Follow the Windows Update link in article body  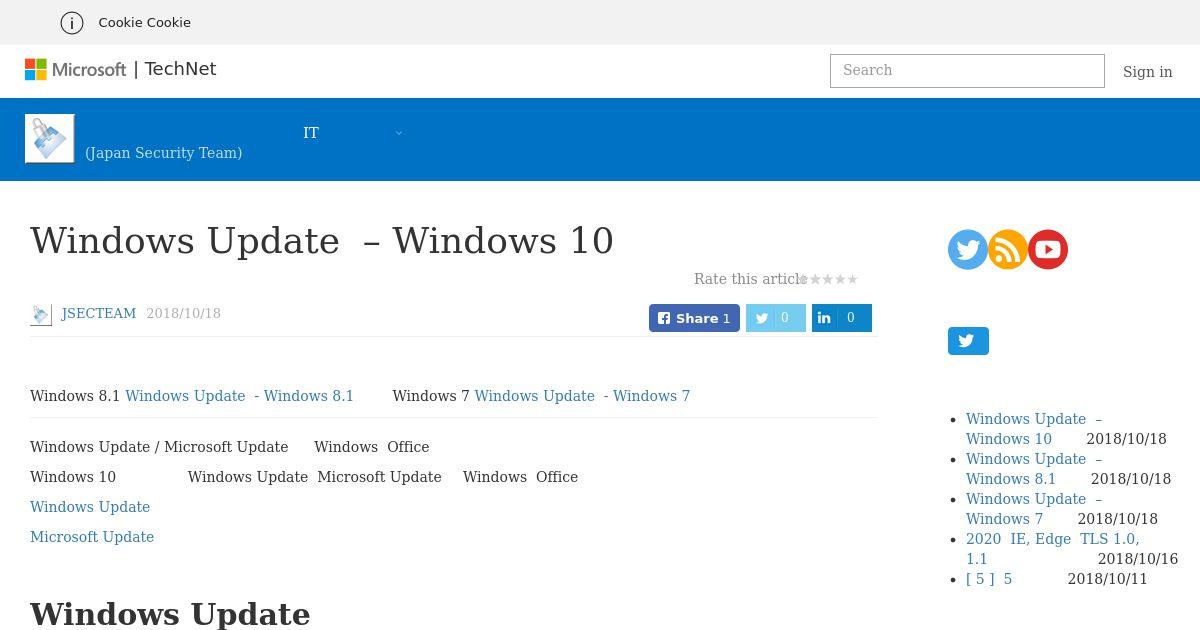(x=90, y=507)
